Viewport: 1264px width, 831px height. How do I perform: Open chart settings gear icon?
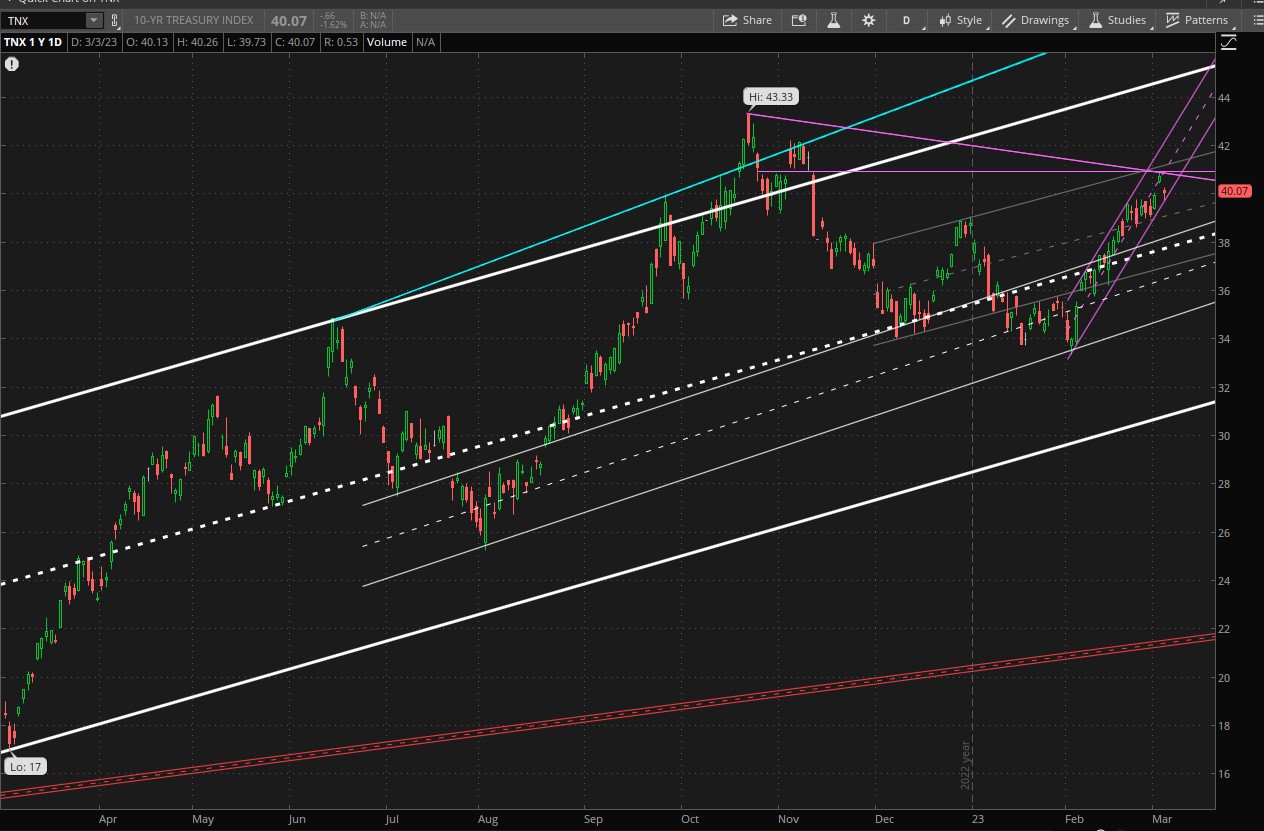click(868, 20)
